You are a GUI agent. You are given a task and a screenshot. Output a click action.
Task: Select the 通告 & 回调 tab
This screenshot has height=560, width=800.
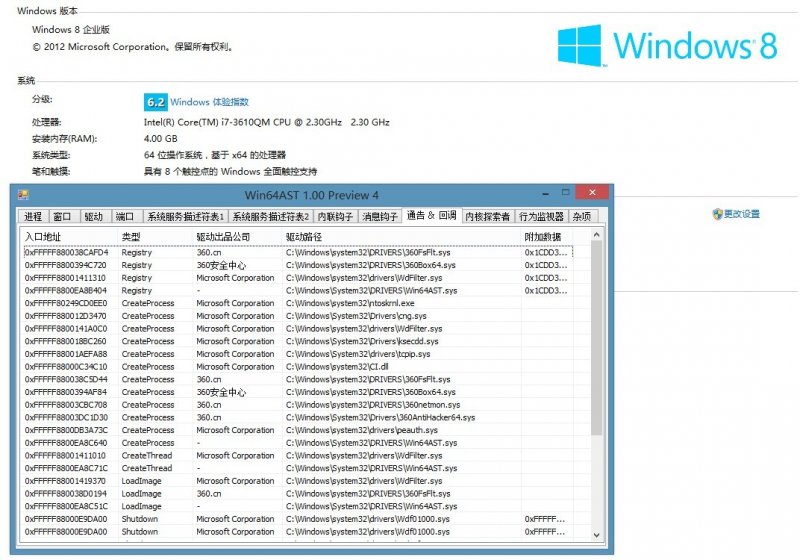tap(432, 215)
